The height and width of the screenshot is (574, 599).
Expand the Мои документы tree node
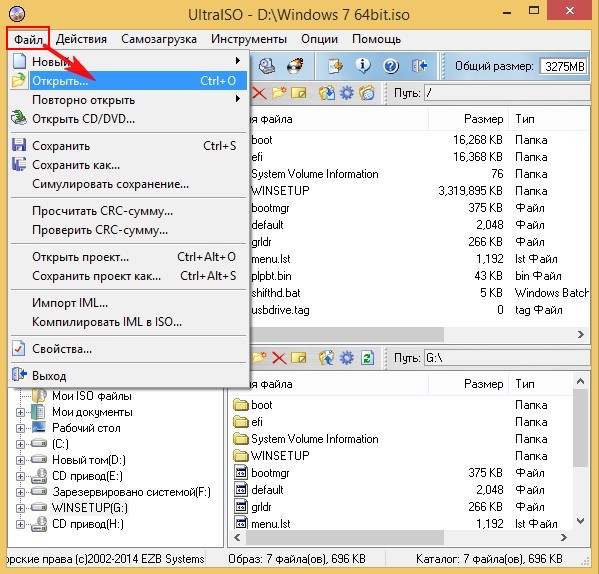click(20, 412)
